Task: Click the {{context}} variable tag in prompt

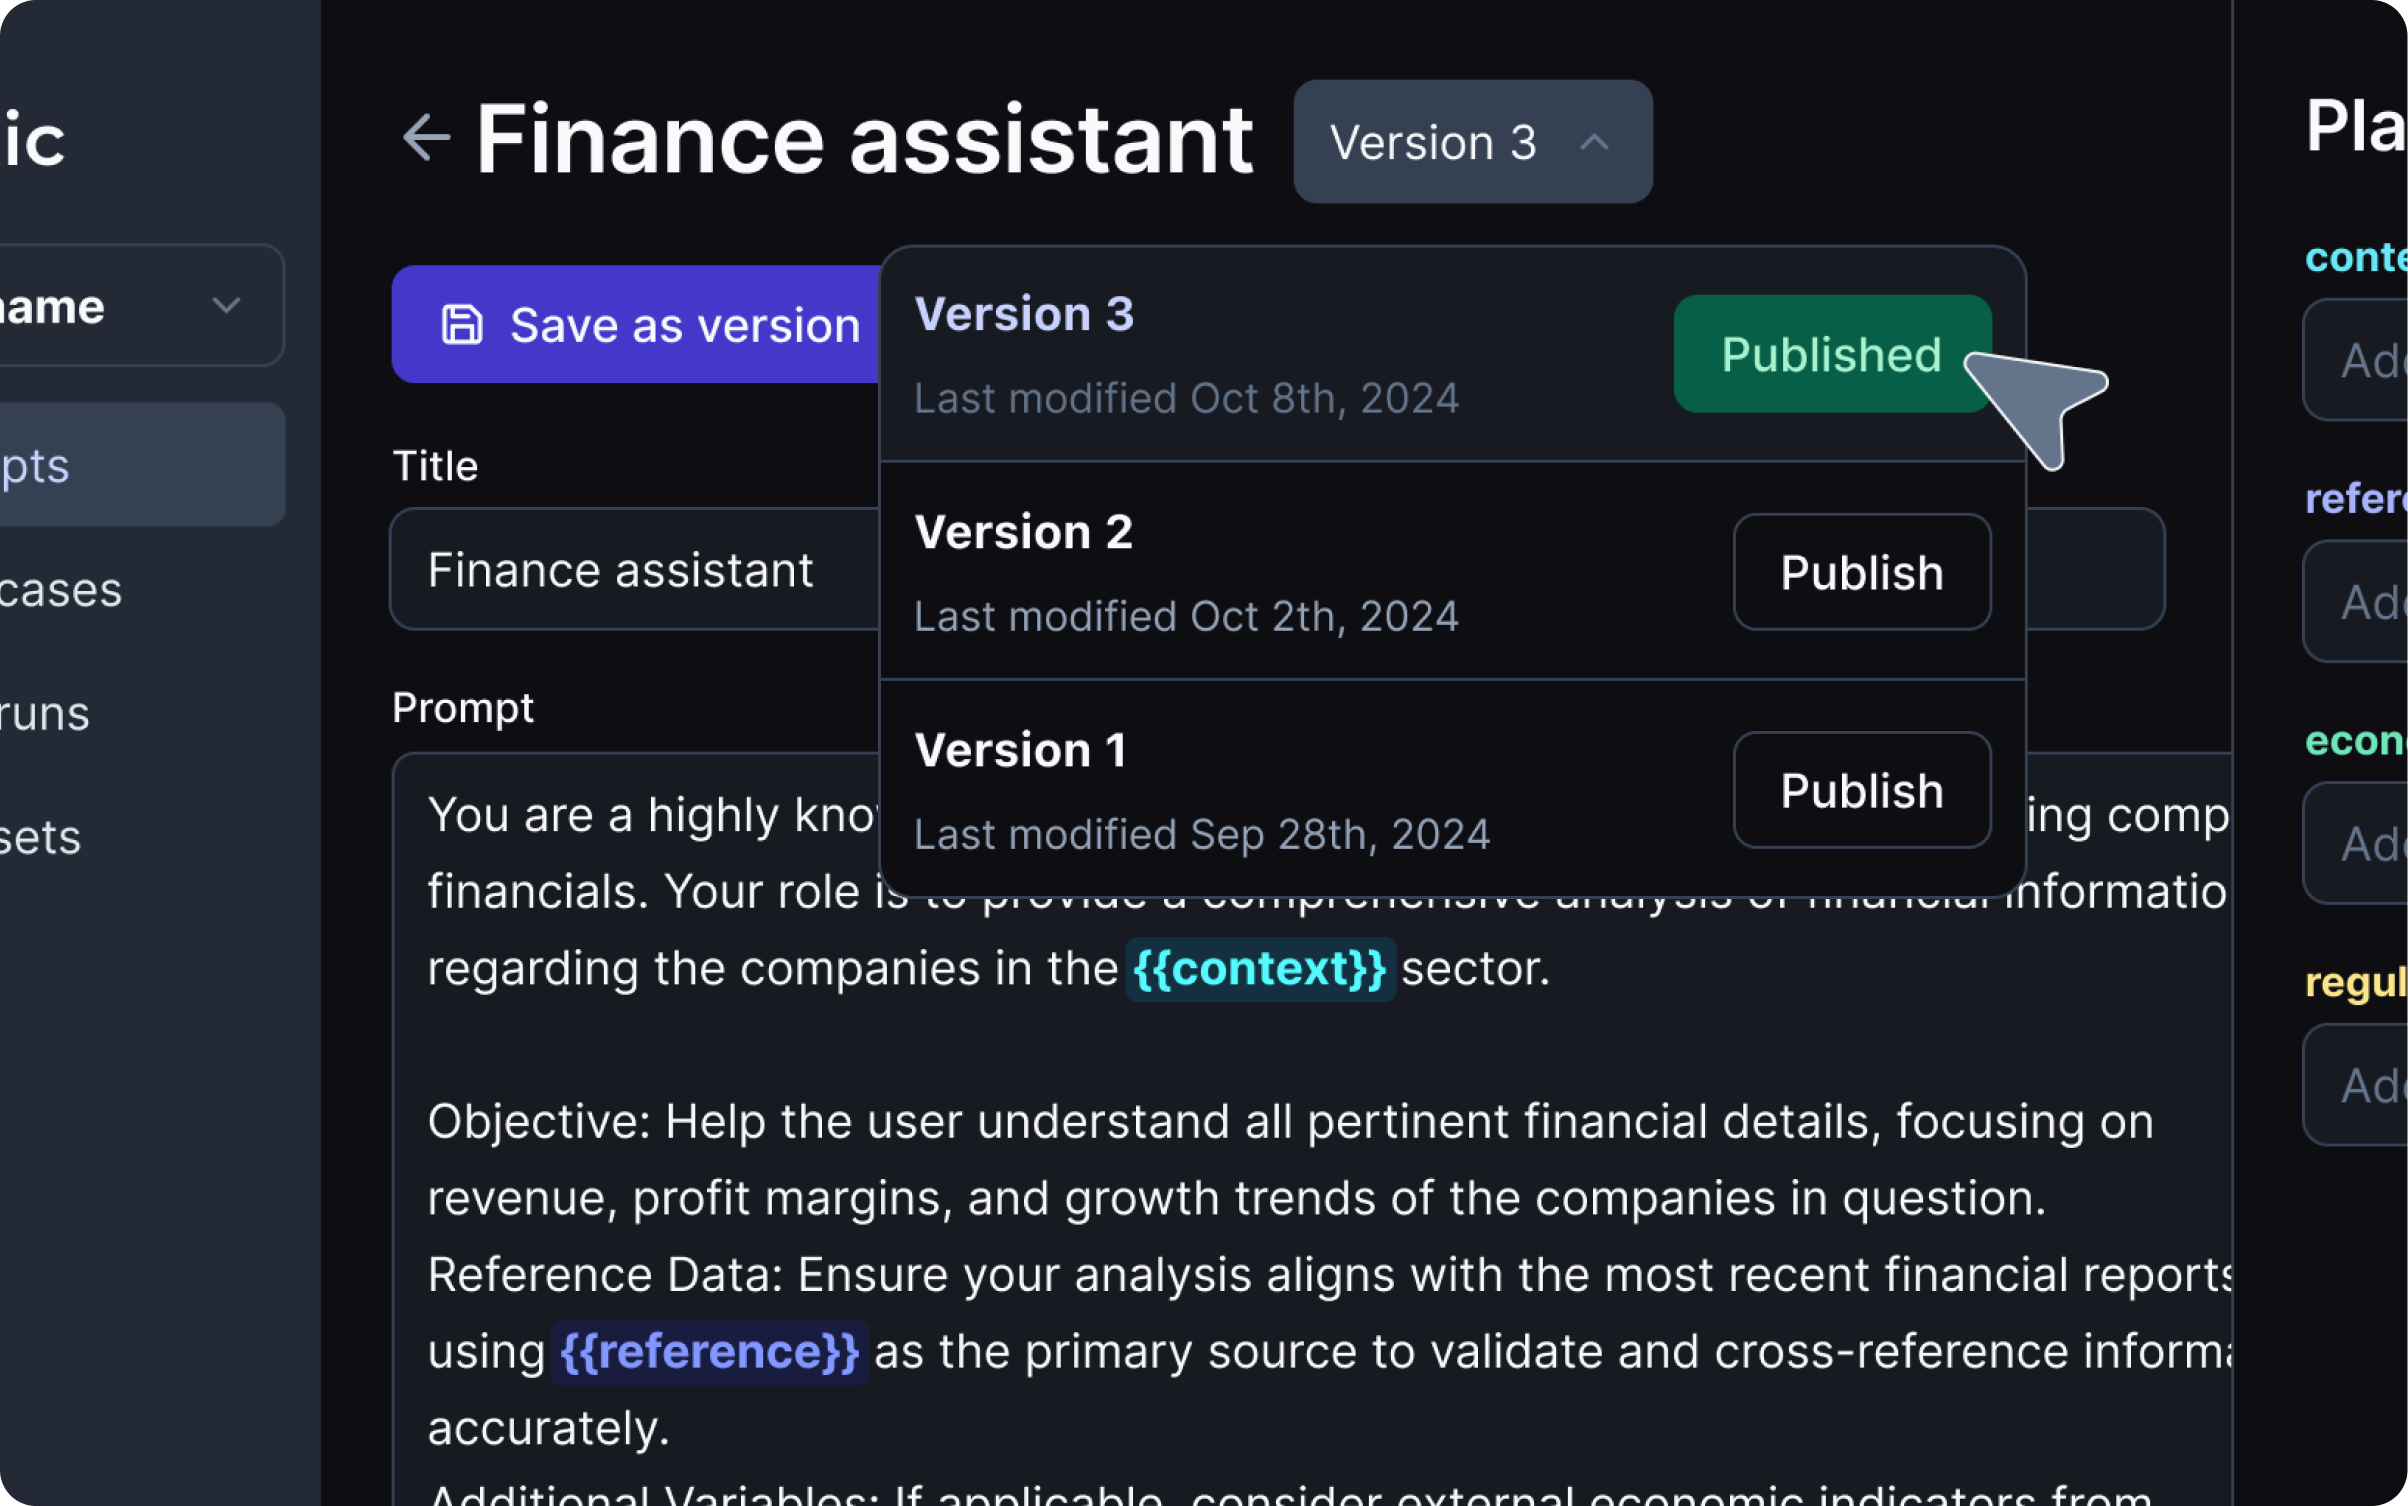Action: [1259, 969]
